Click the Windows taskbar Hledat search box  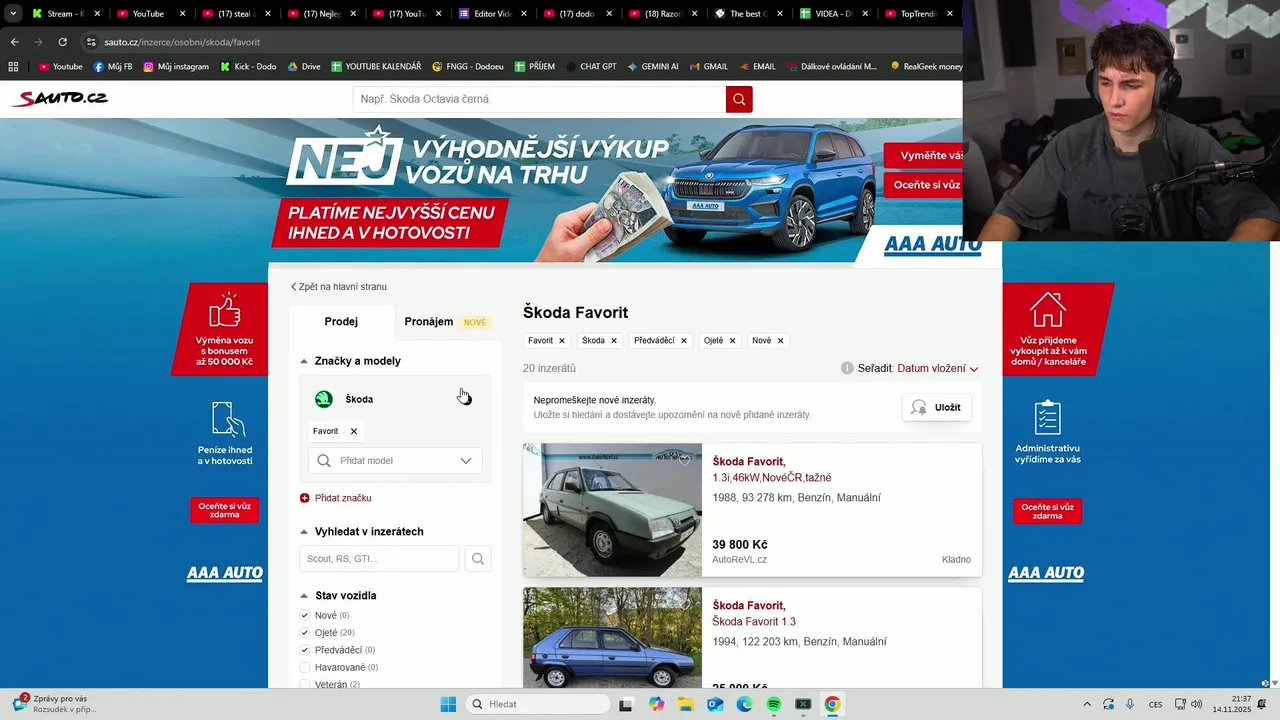[x=538, y=704]
